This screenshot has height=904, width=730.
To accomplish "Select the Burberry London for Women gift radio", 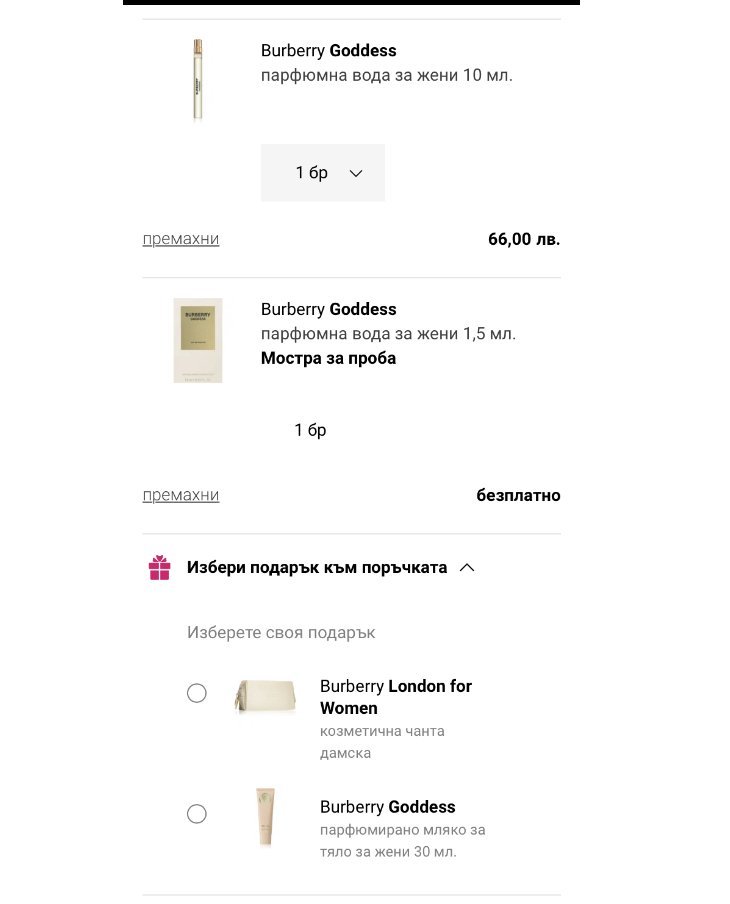I will 197,693.
